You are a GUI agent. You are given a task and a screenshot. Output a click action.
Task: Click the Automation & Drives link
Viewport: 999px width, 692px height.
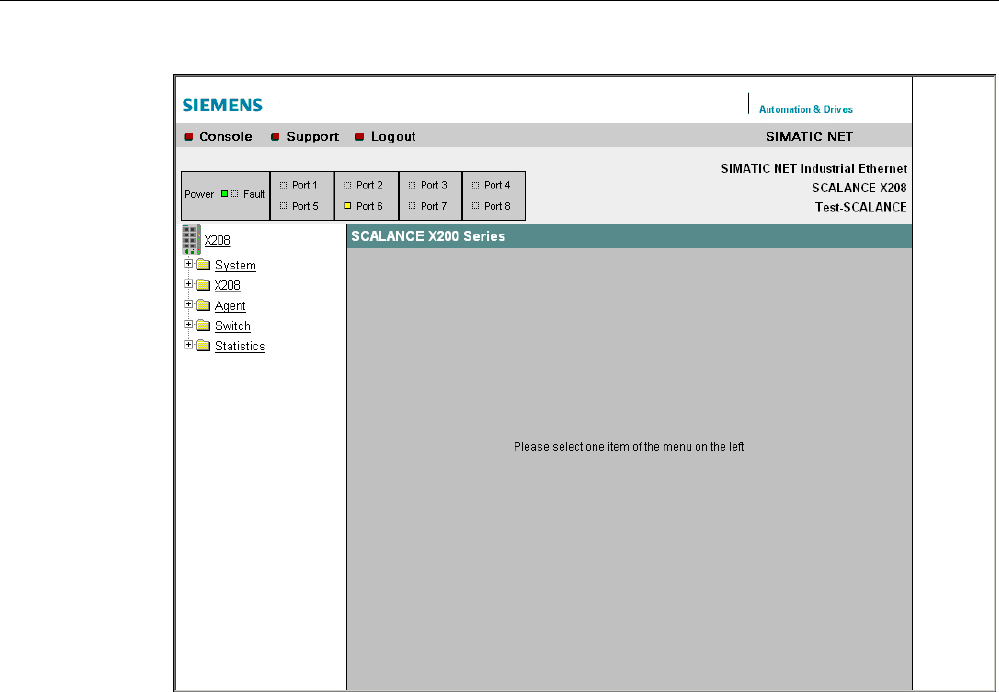805,110
